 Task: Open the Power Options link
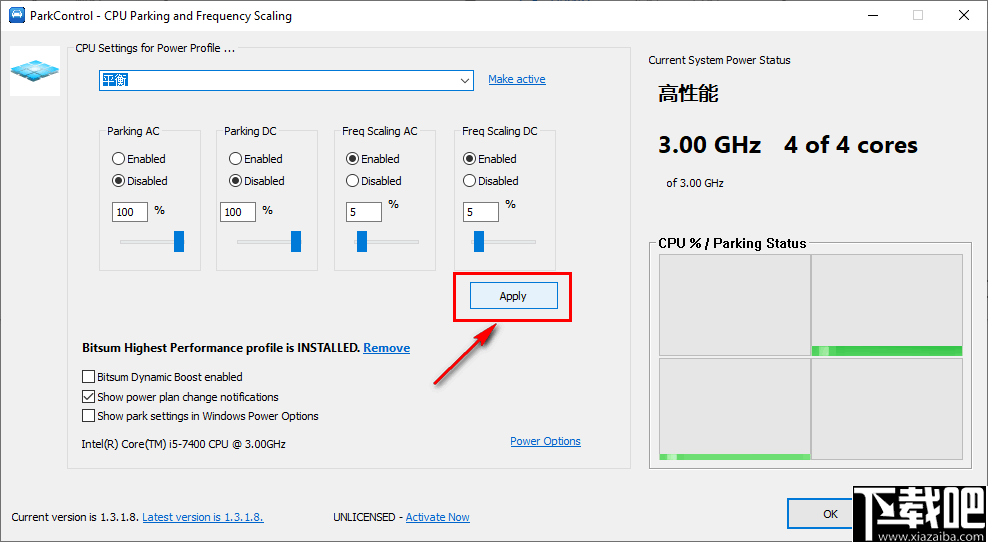click(545, 441)
